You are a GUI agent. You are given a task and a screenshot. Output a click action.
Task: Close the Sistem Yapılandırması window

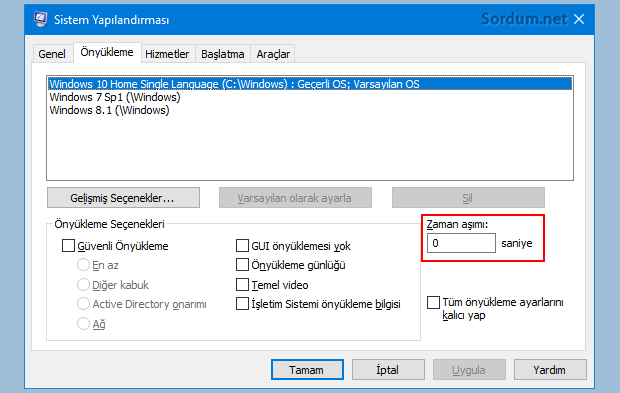[579, 19]
